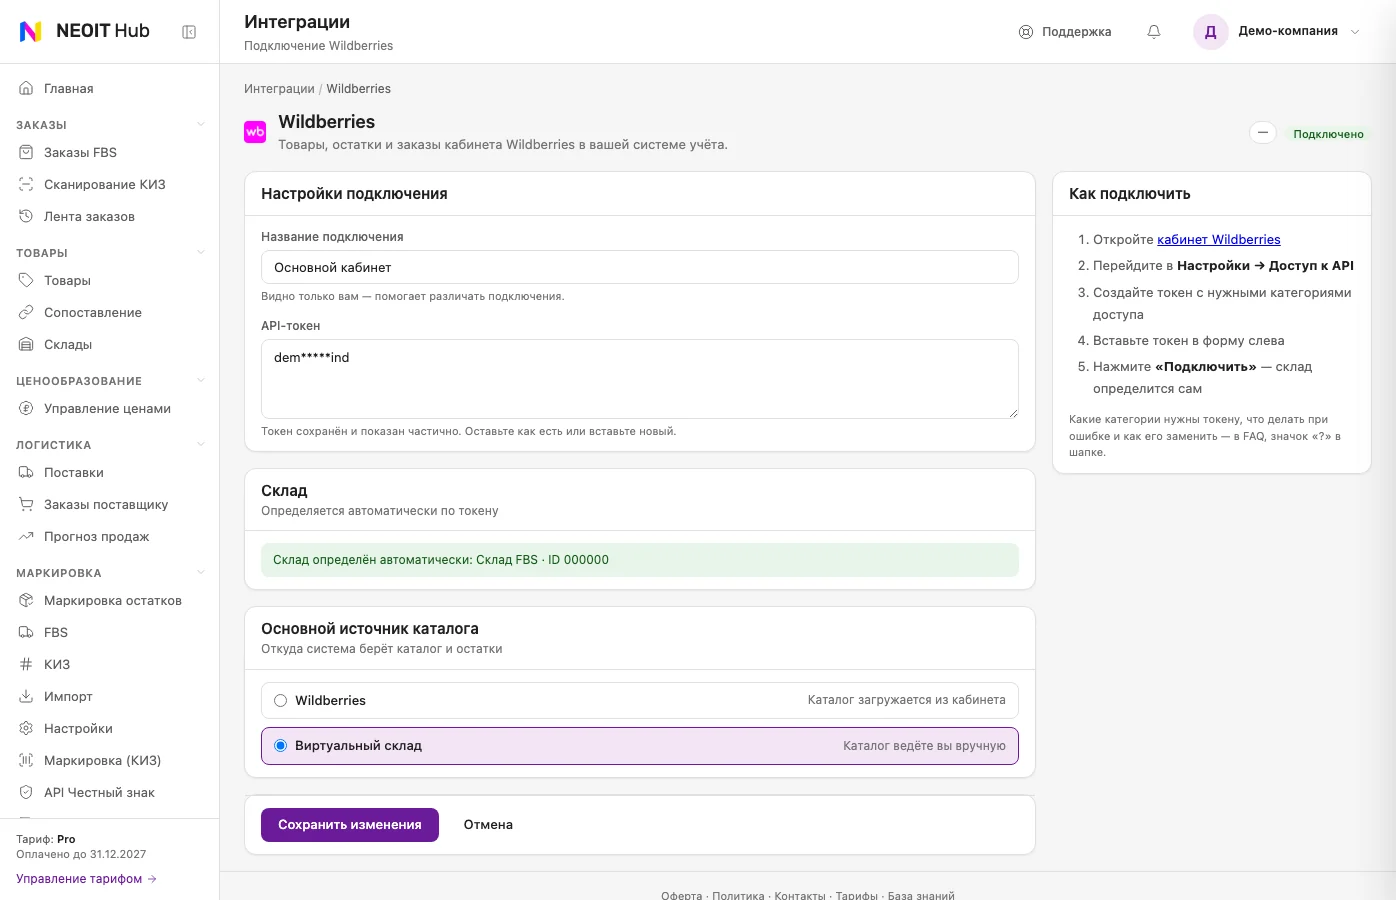Click the Заказы поставщику cart icon
This screenshot has width=1396, height=900.
(26, 505)
